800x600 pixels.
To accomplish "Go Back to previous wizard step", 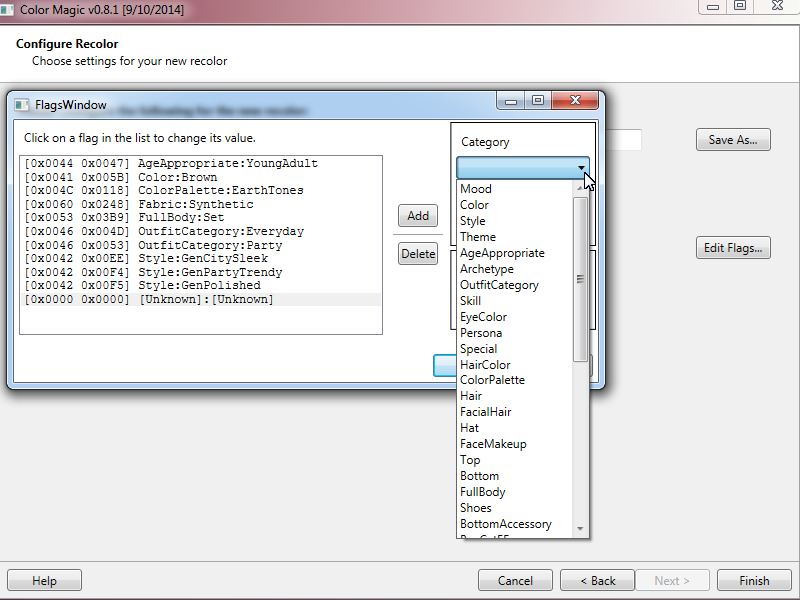I will (597, 581).
